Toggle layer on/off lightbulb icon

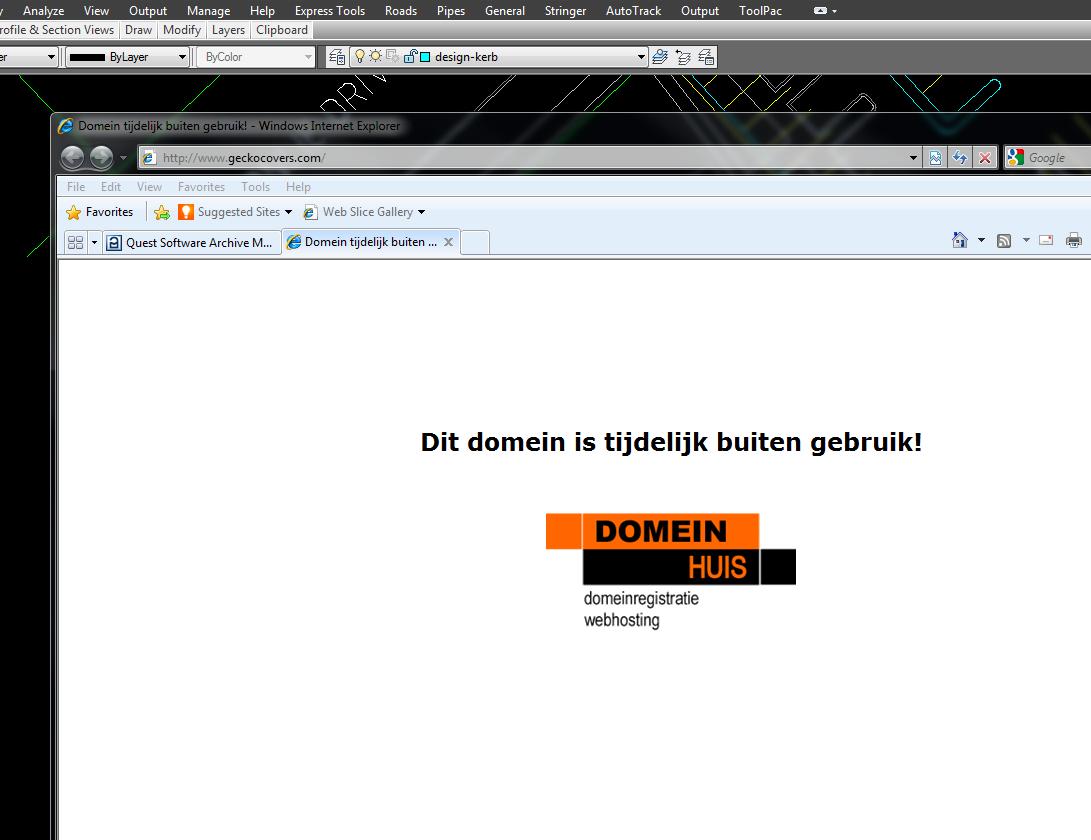click(360, 56)
